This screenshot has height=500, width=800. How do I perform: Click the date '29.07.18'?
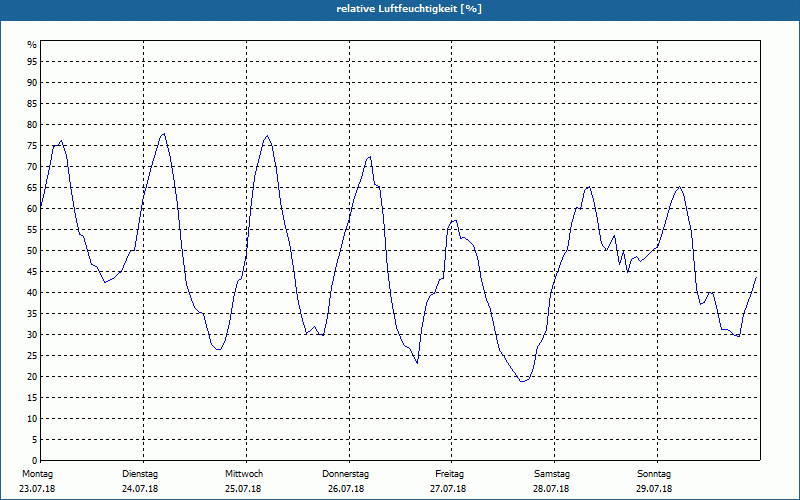[654, 489]
